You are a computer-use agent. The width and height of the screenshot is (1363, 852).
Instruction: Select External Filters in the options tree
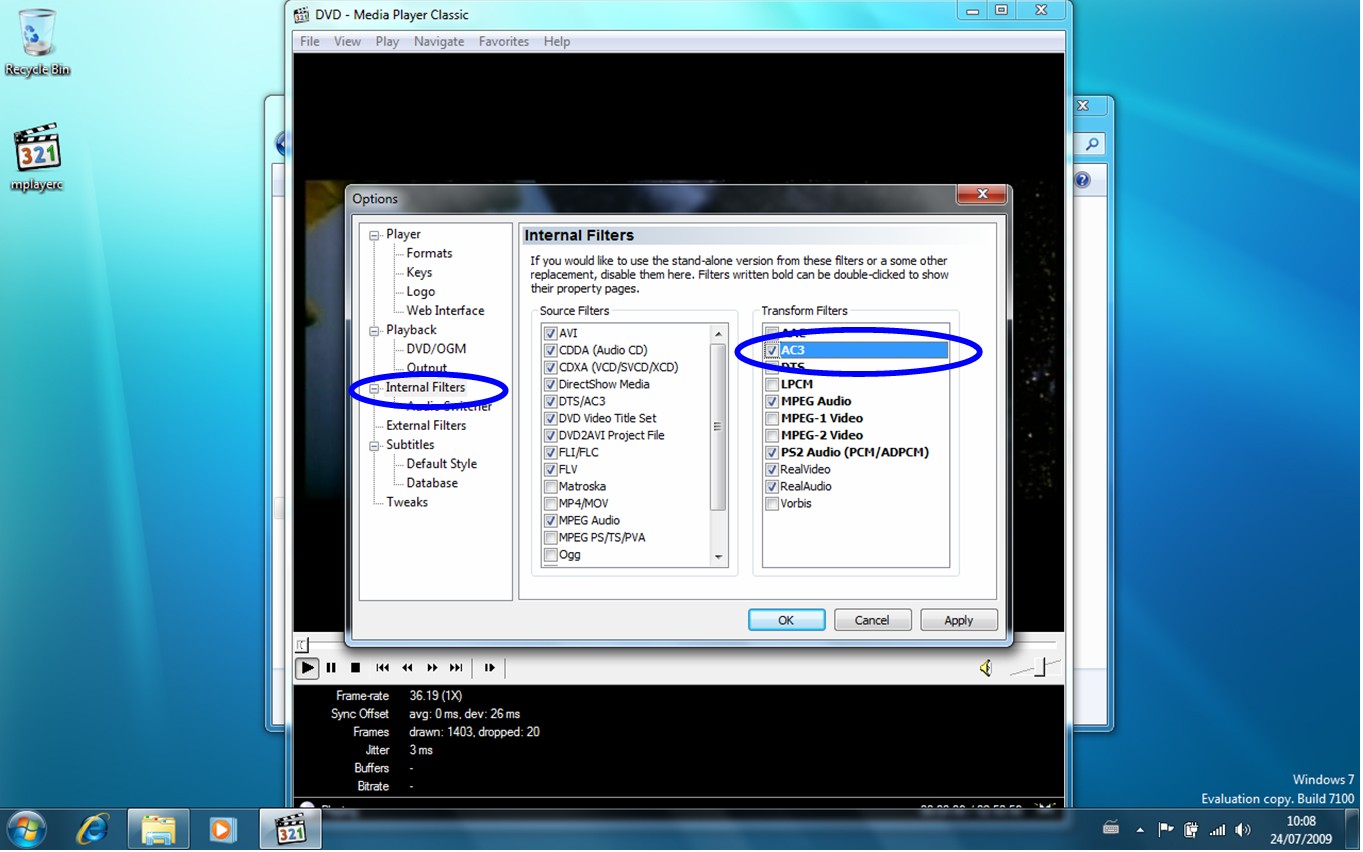(426, 425)
